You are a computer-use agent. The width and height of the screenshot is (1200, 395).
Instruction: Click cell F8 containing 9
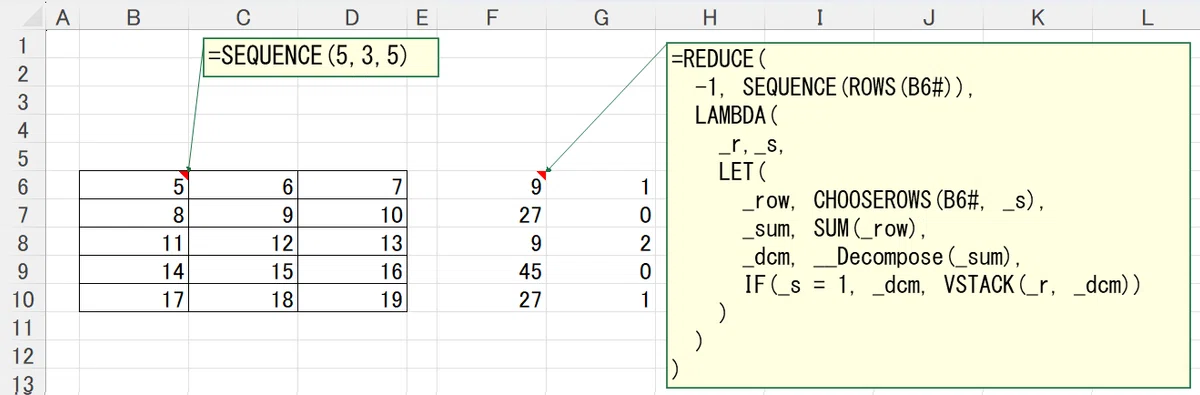[x=491, y=241]
